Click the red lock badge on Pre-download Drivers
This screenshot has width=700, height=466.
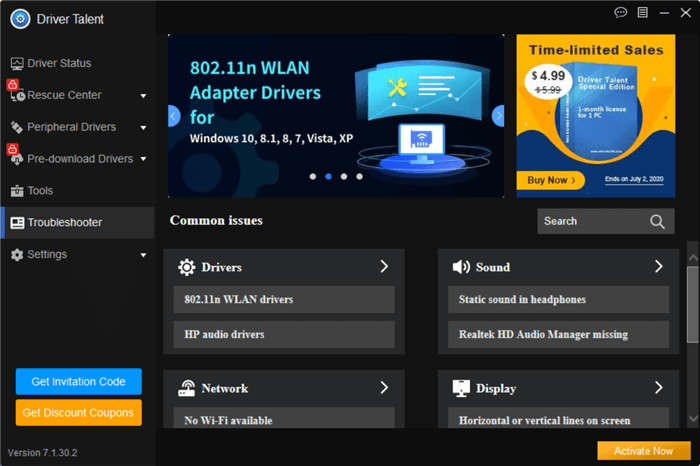[12, 149]
